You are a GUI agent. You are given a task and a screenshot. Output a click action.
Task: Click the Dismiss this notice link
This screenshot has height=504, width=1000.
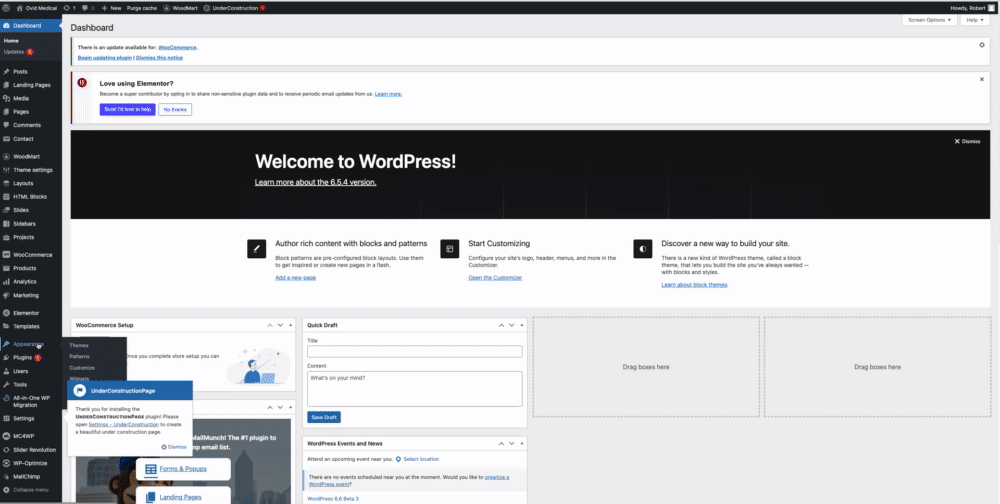[159, 57]
